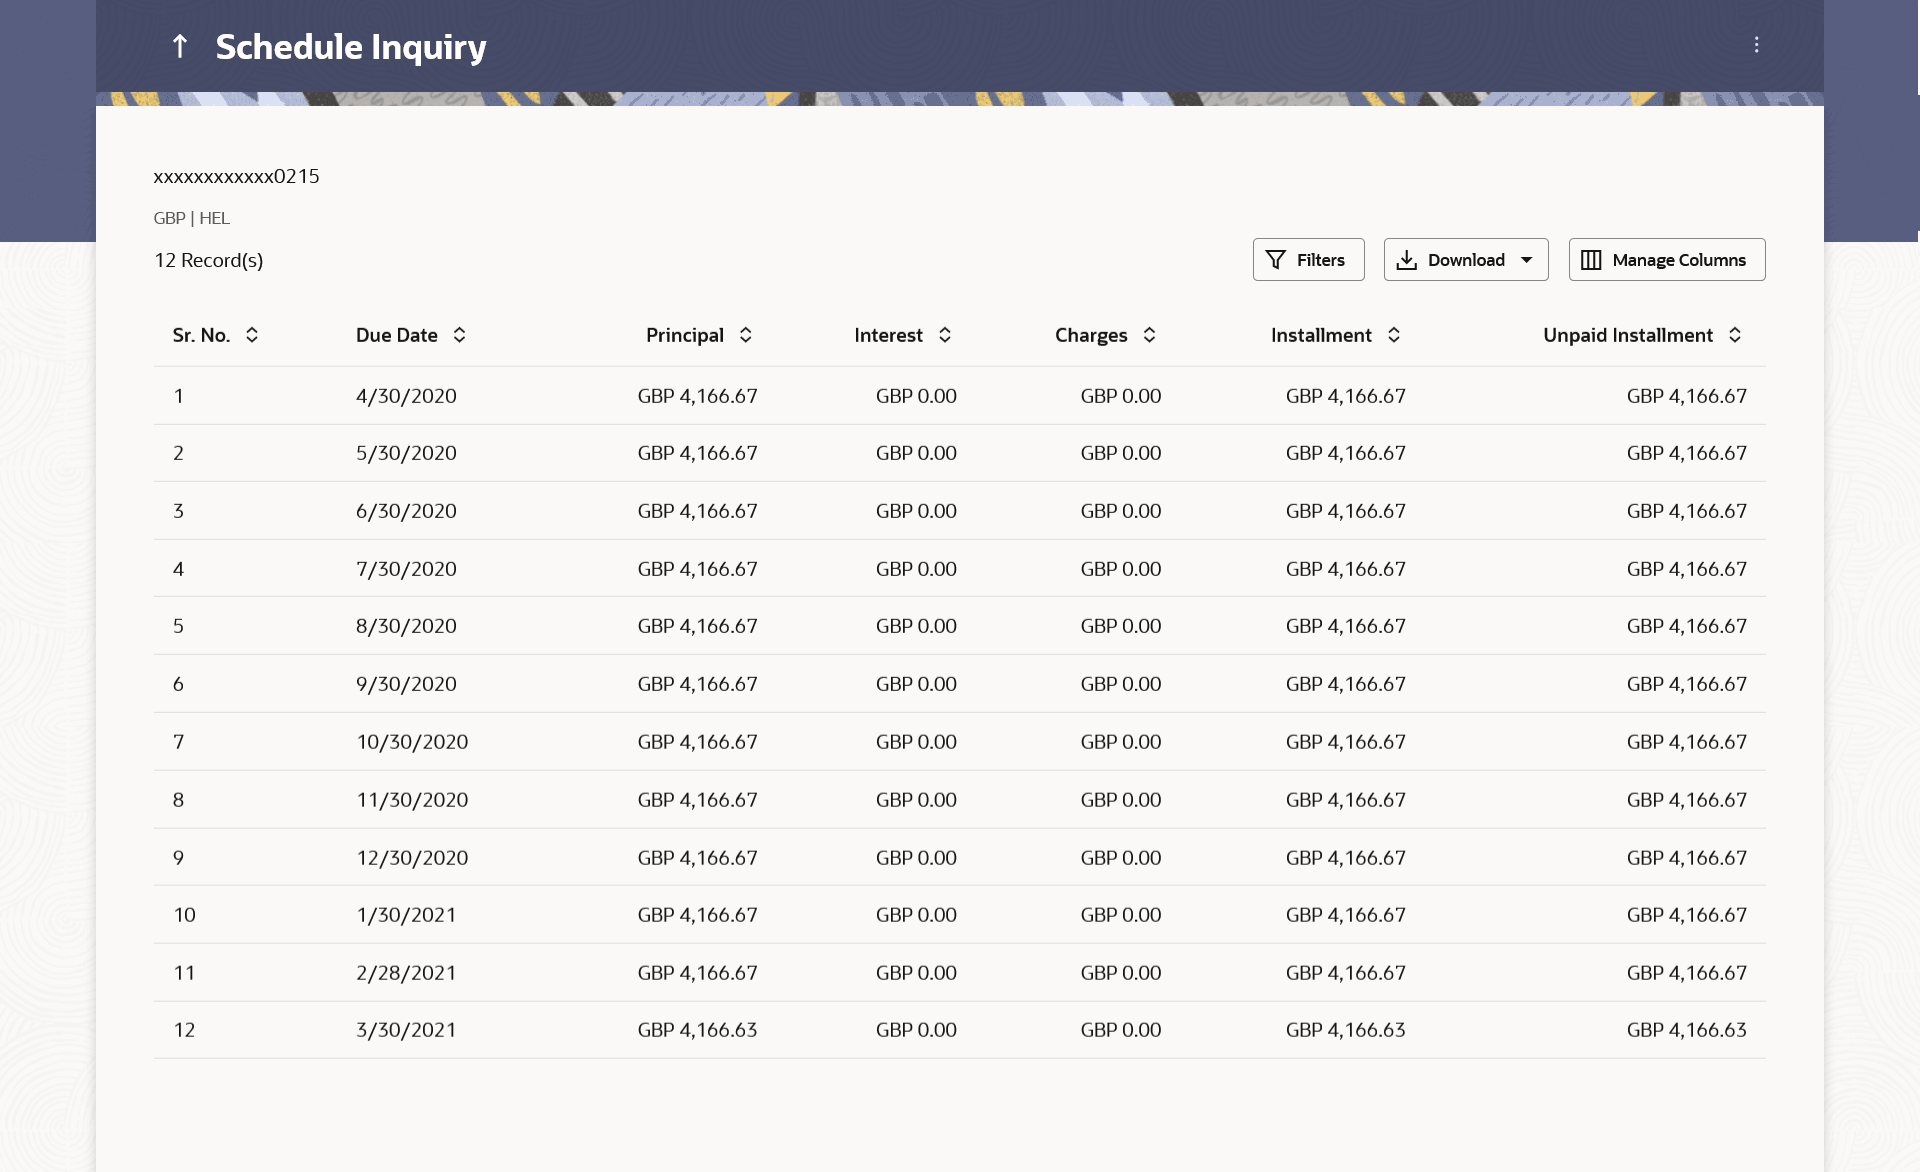
Task: Click account number ending 0215
Action: (236, 176)
